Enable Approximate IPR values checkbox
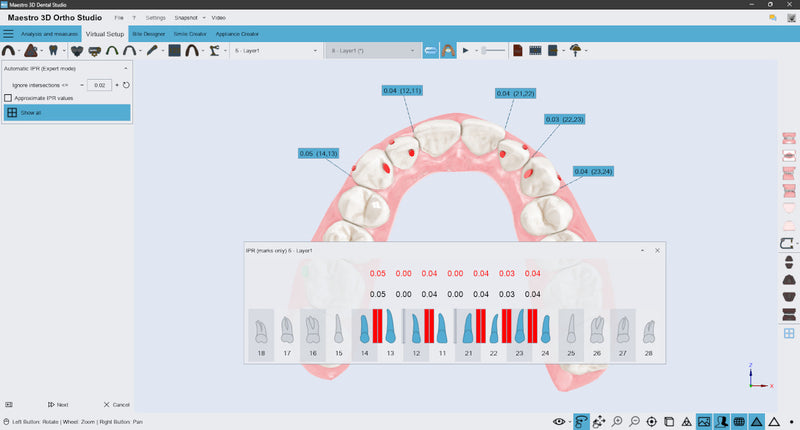The width and height of the screenshot is (800, 430). [x=9, y=98]
